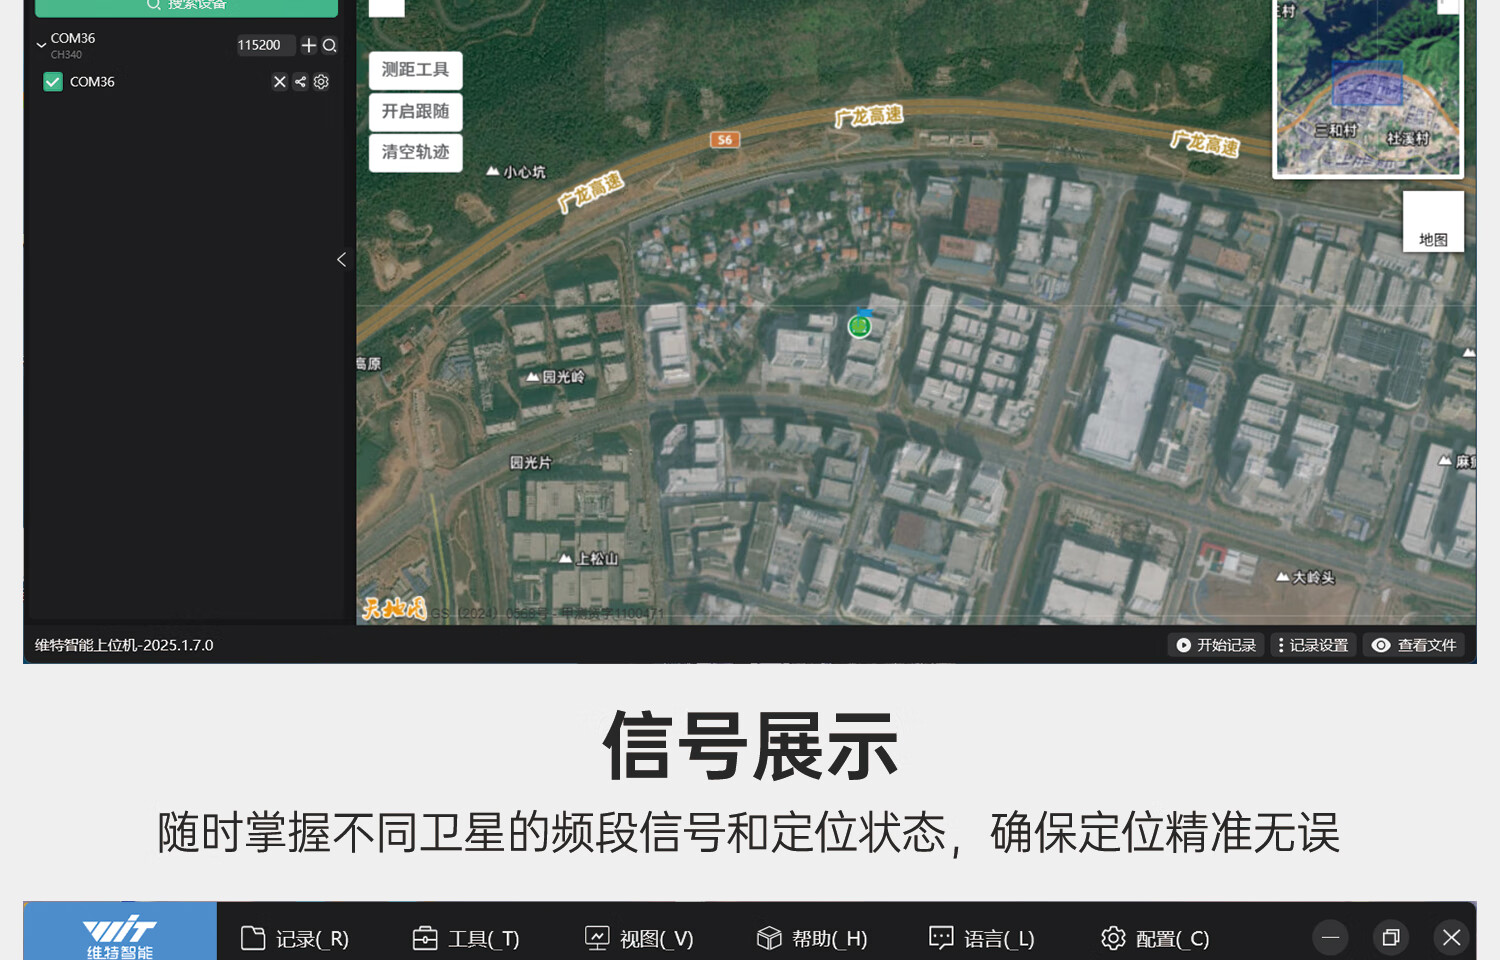
Task: Click the green GPS position marker on map
Action: [x=859, y=325]
